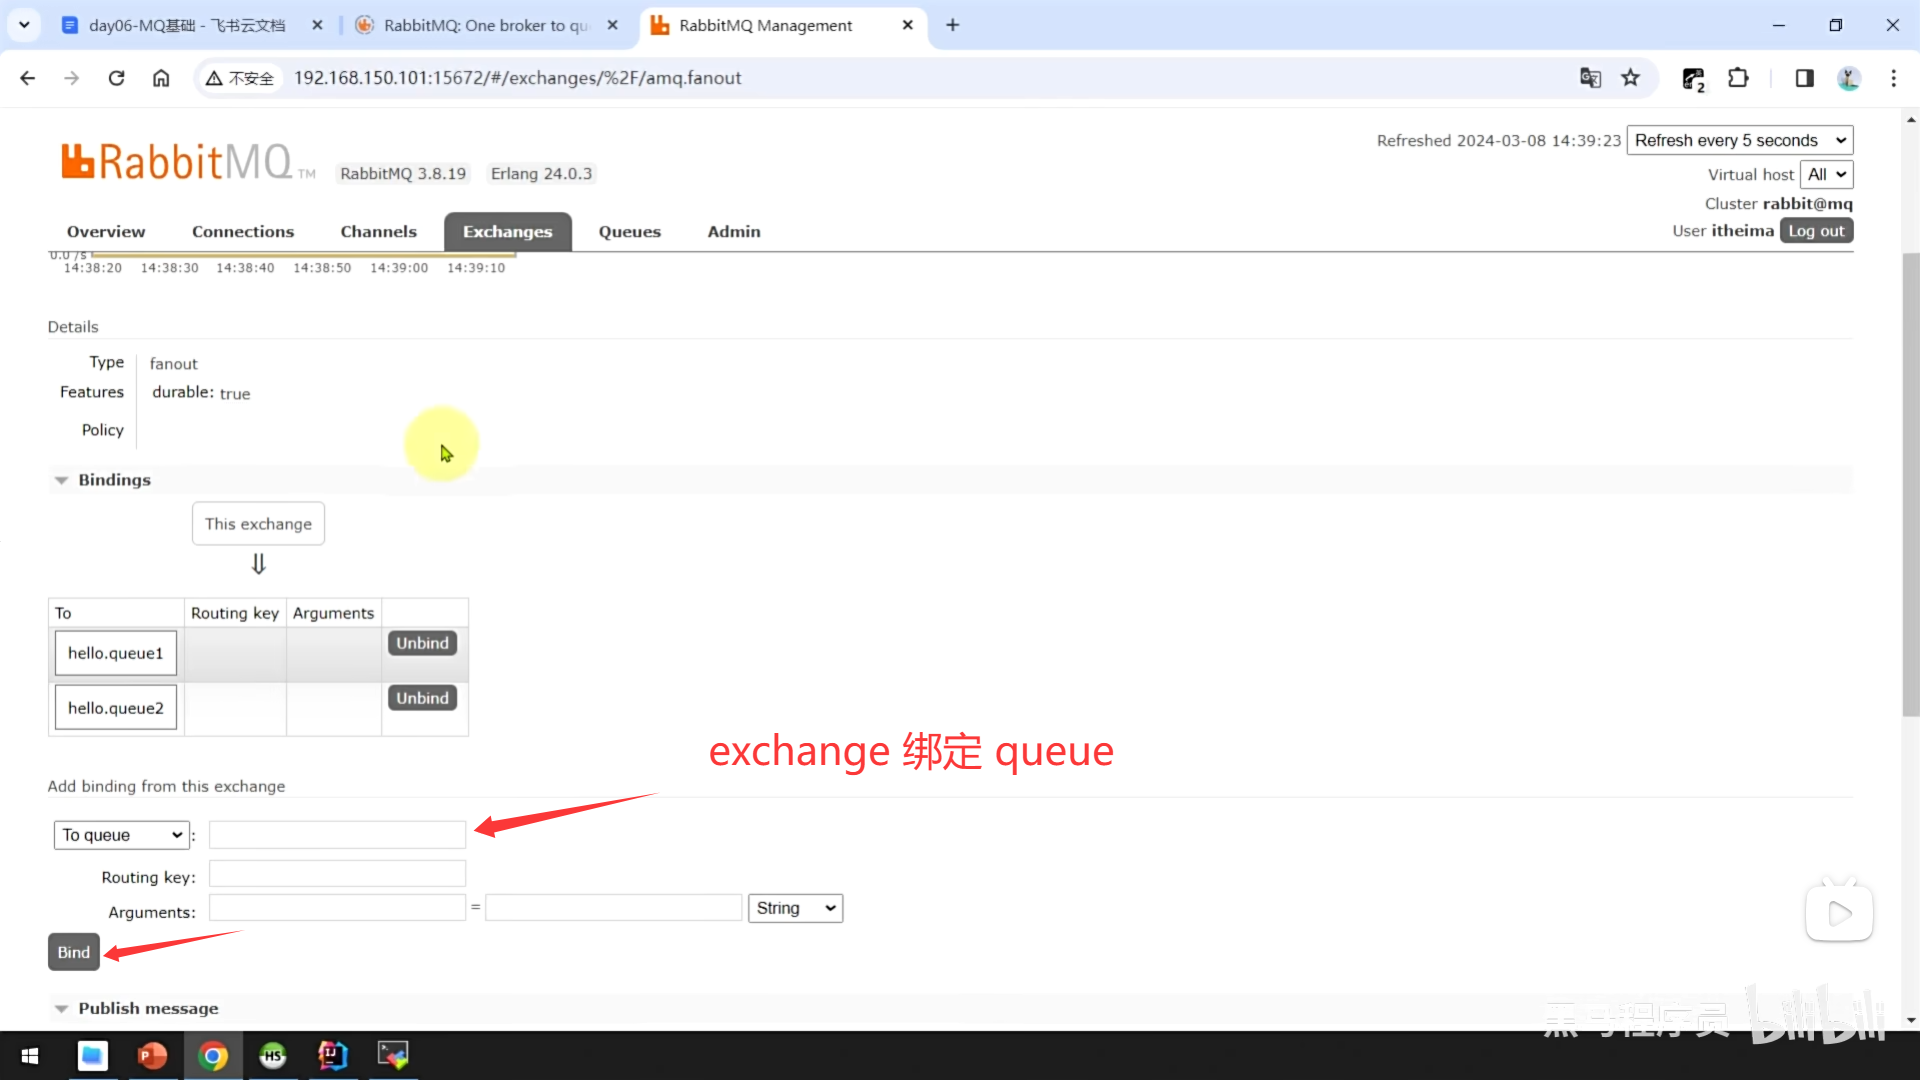Open PowerPoint from the taskbar
Image resolution: width=1920 pixels, height=1080 pixels.
152,1055
